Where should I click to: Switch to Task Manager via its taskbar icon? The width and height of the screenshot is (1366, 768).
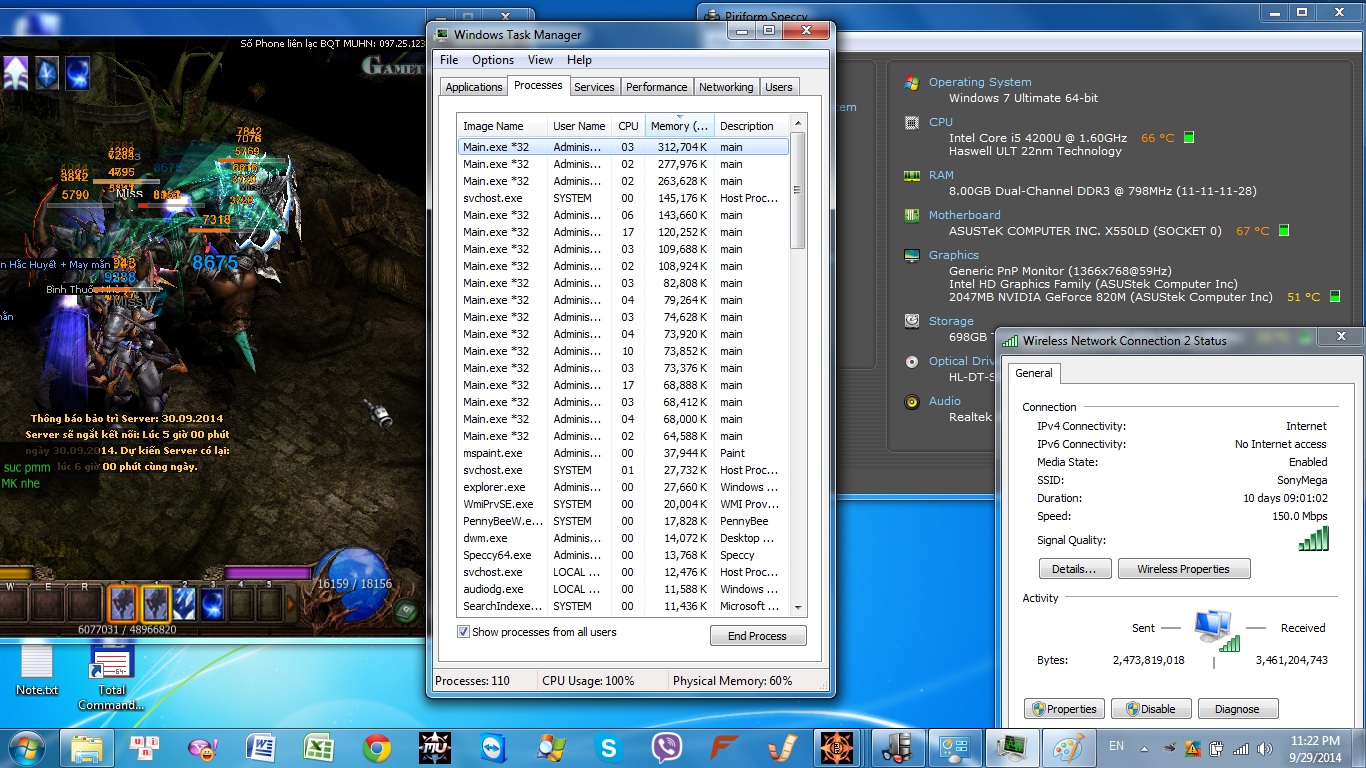[x=1012, y=748]
